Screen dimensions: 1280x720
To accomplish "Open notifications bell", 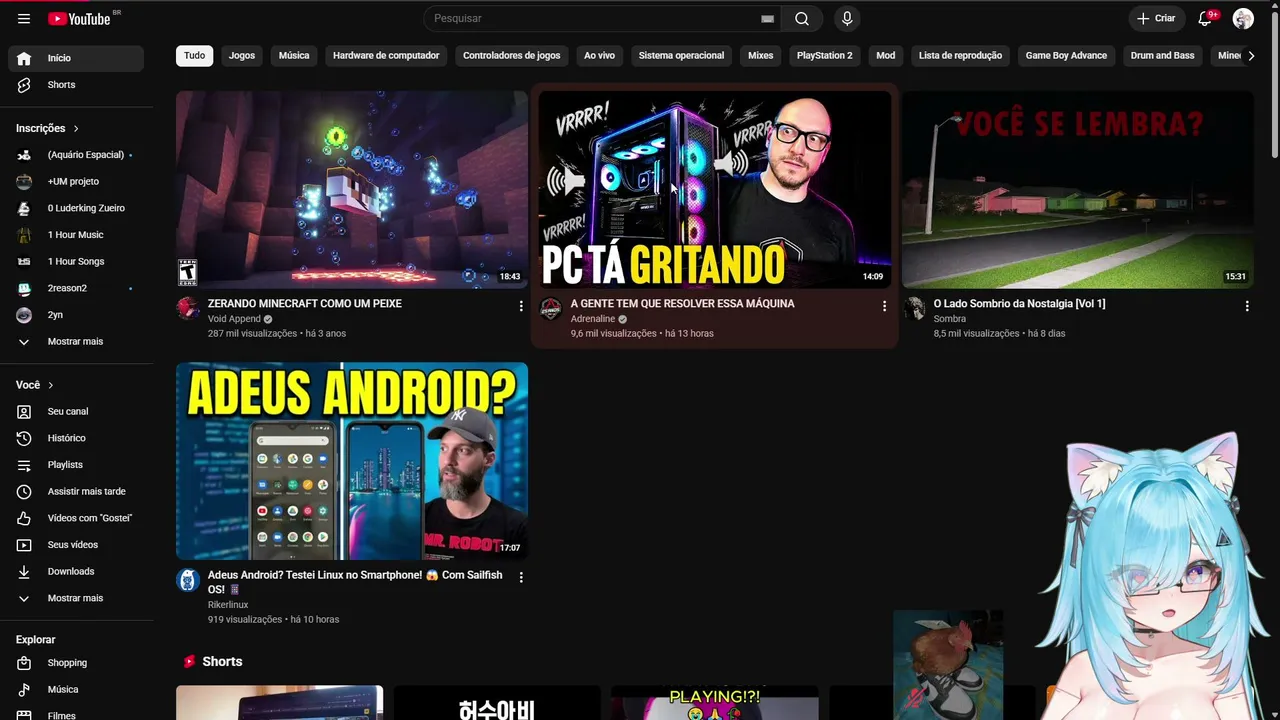I will (x=1205, y=19).
